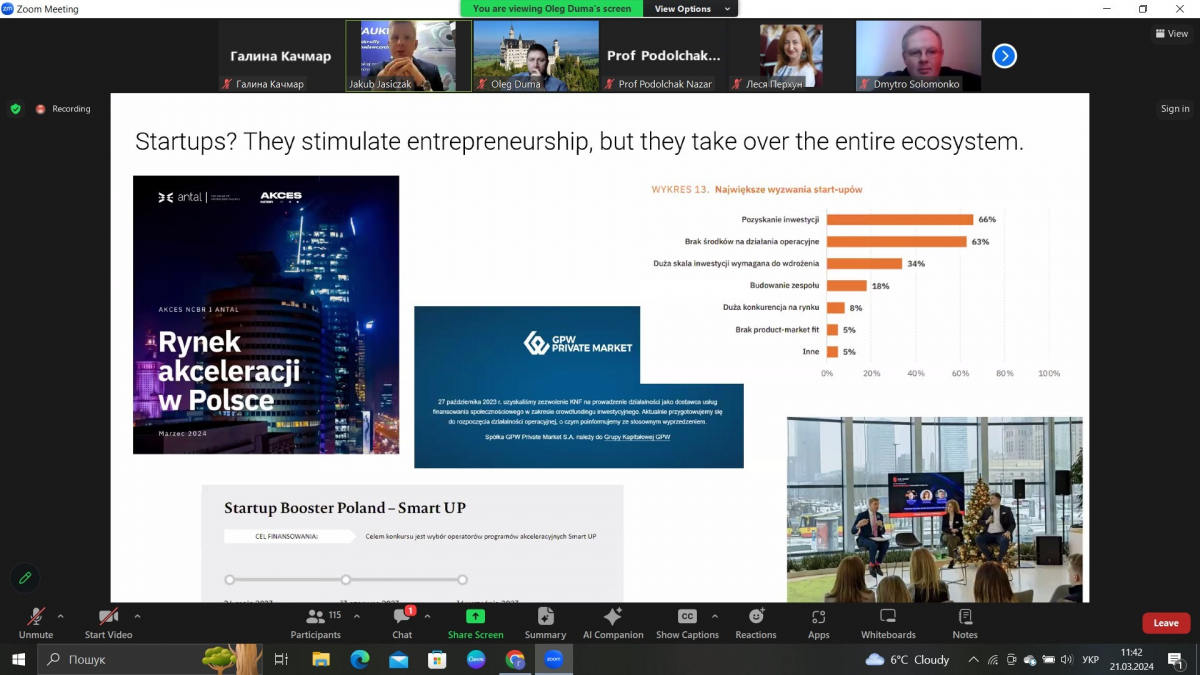Click the last timeline dot under Smart UP
This screenshot has width=1200, height=675.
462,579
